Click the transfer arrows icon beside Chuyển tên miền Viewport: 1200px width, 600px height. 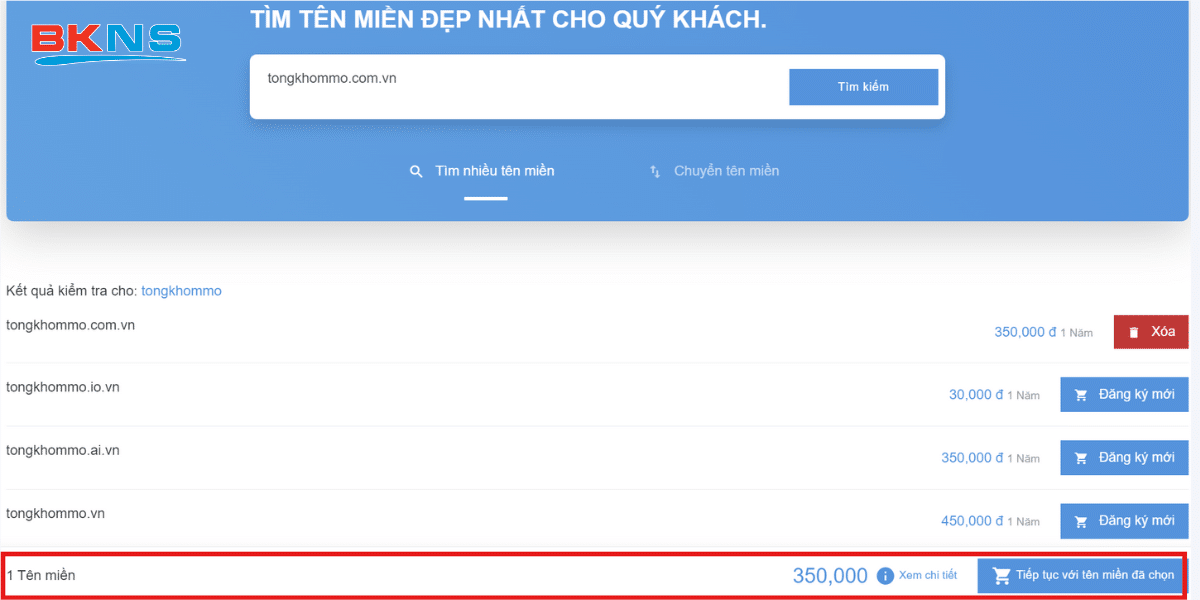(x=655, y=171)
